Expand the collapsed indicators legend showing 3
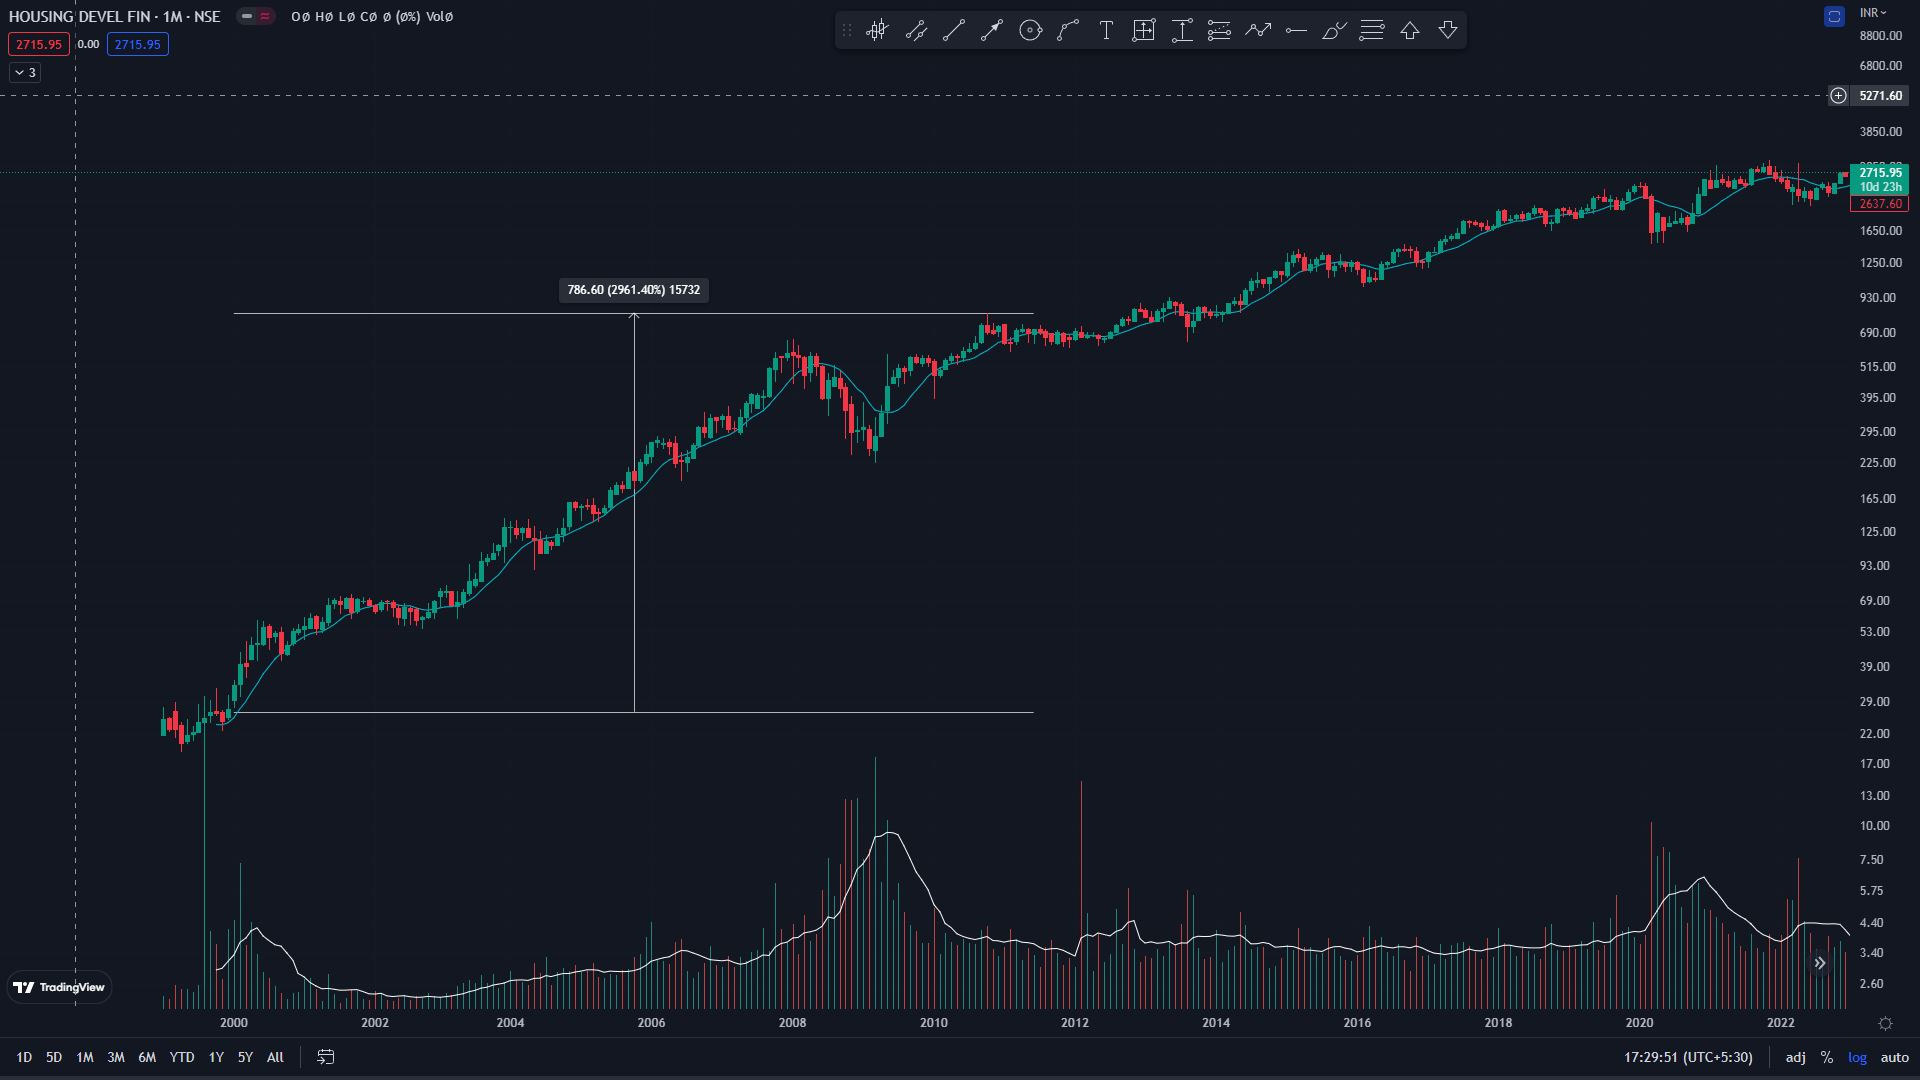 tap(25, 72)
